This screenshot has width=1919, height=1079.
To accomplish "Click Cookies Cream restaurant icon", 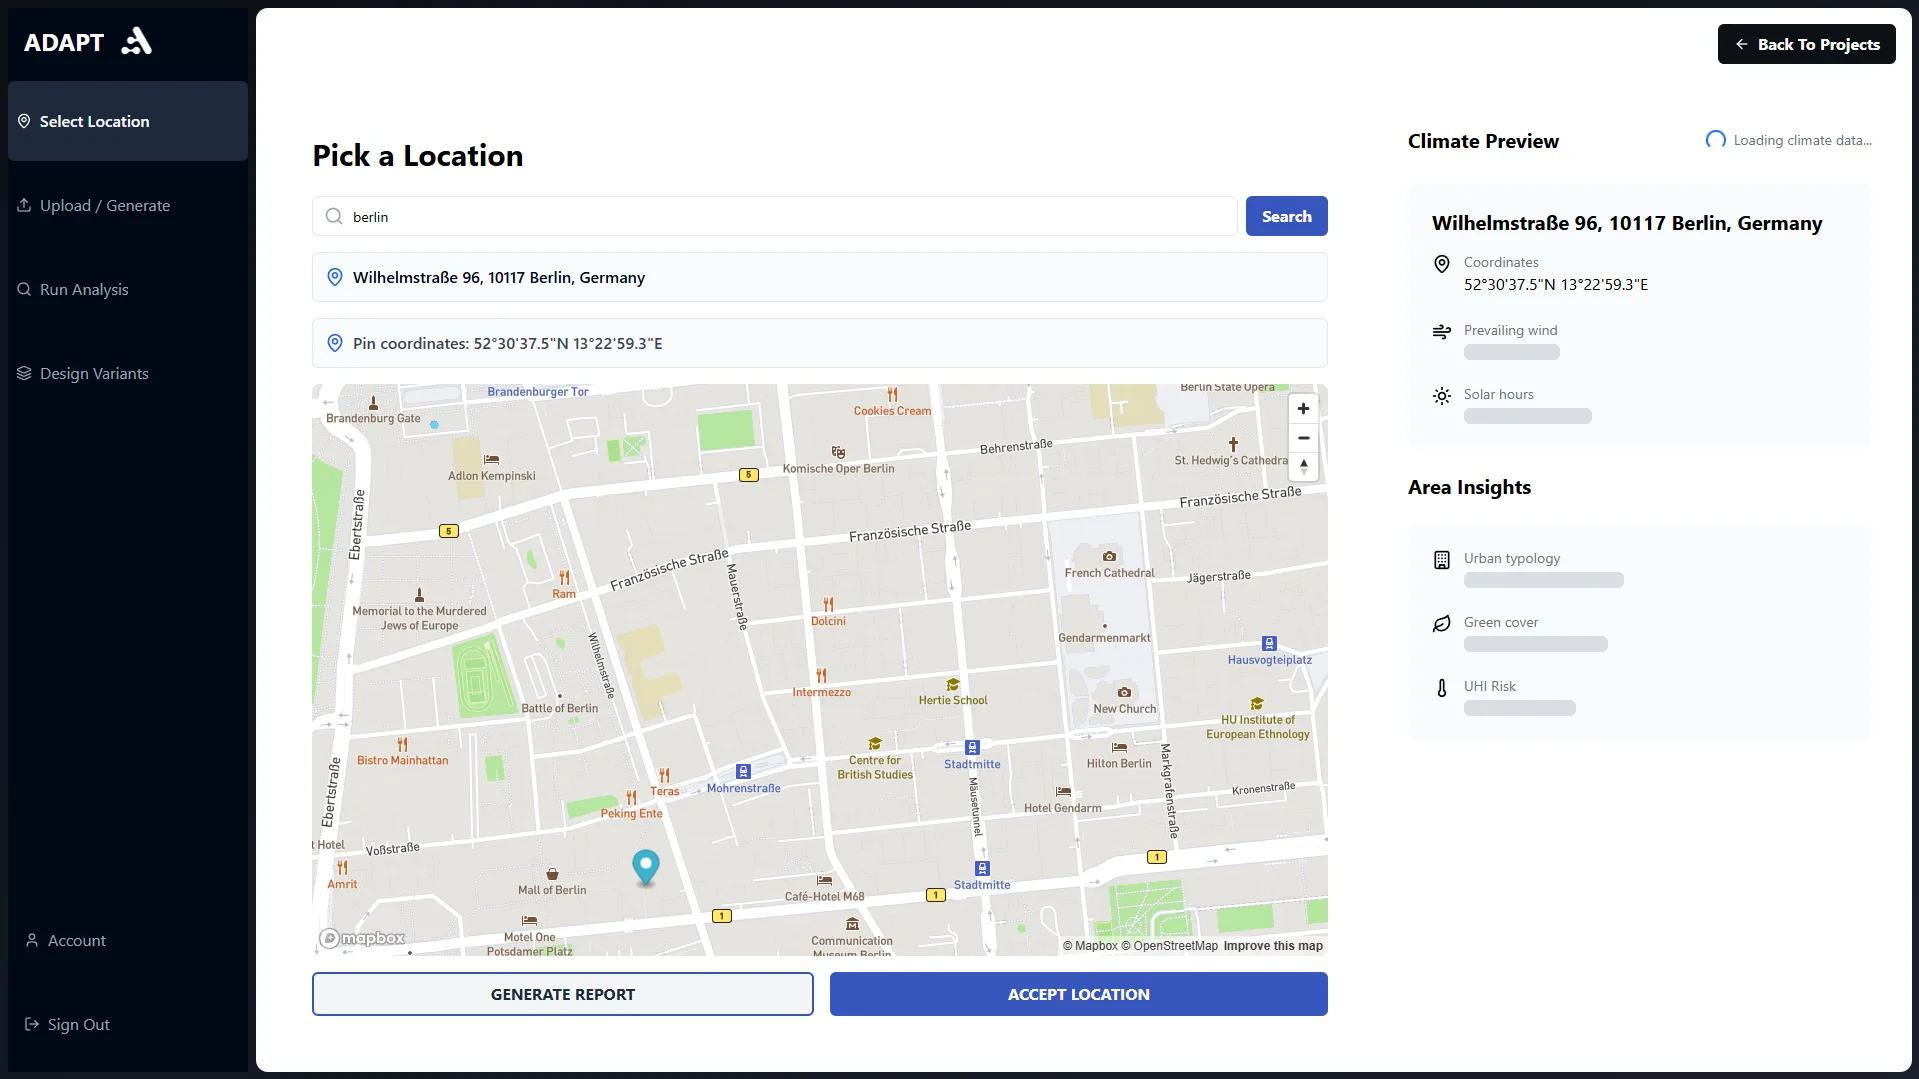I will (x=892, y=395).
